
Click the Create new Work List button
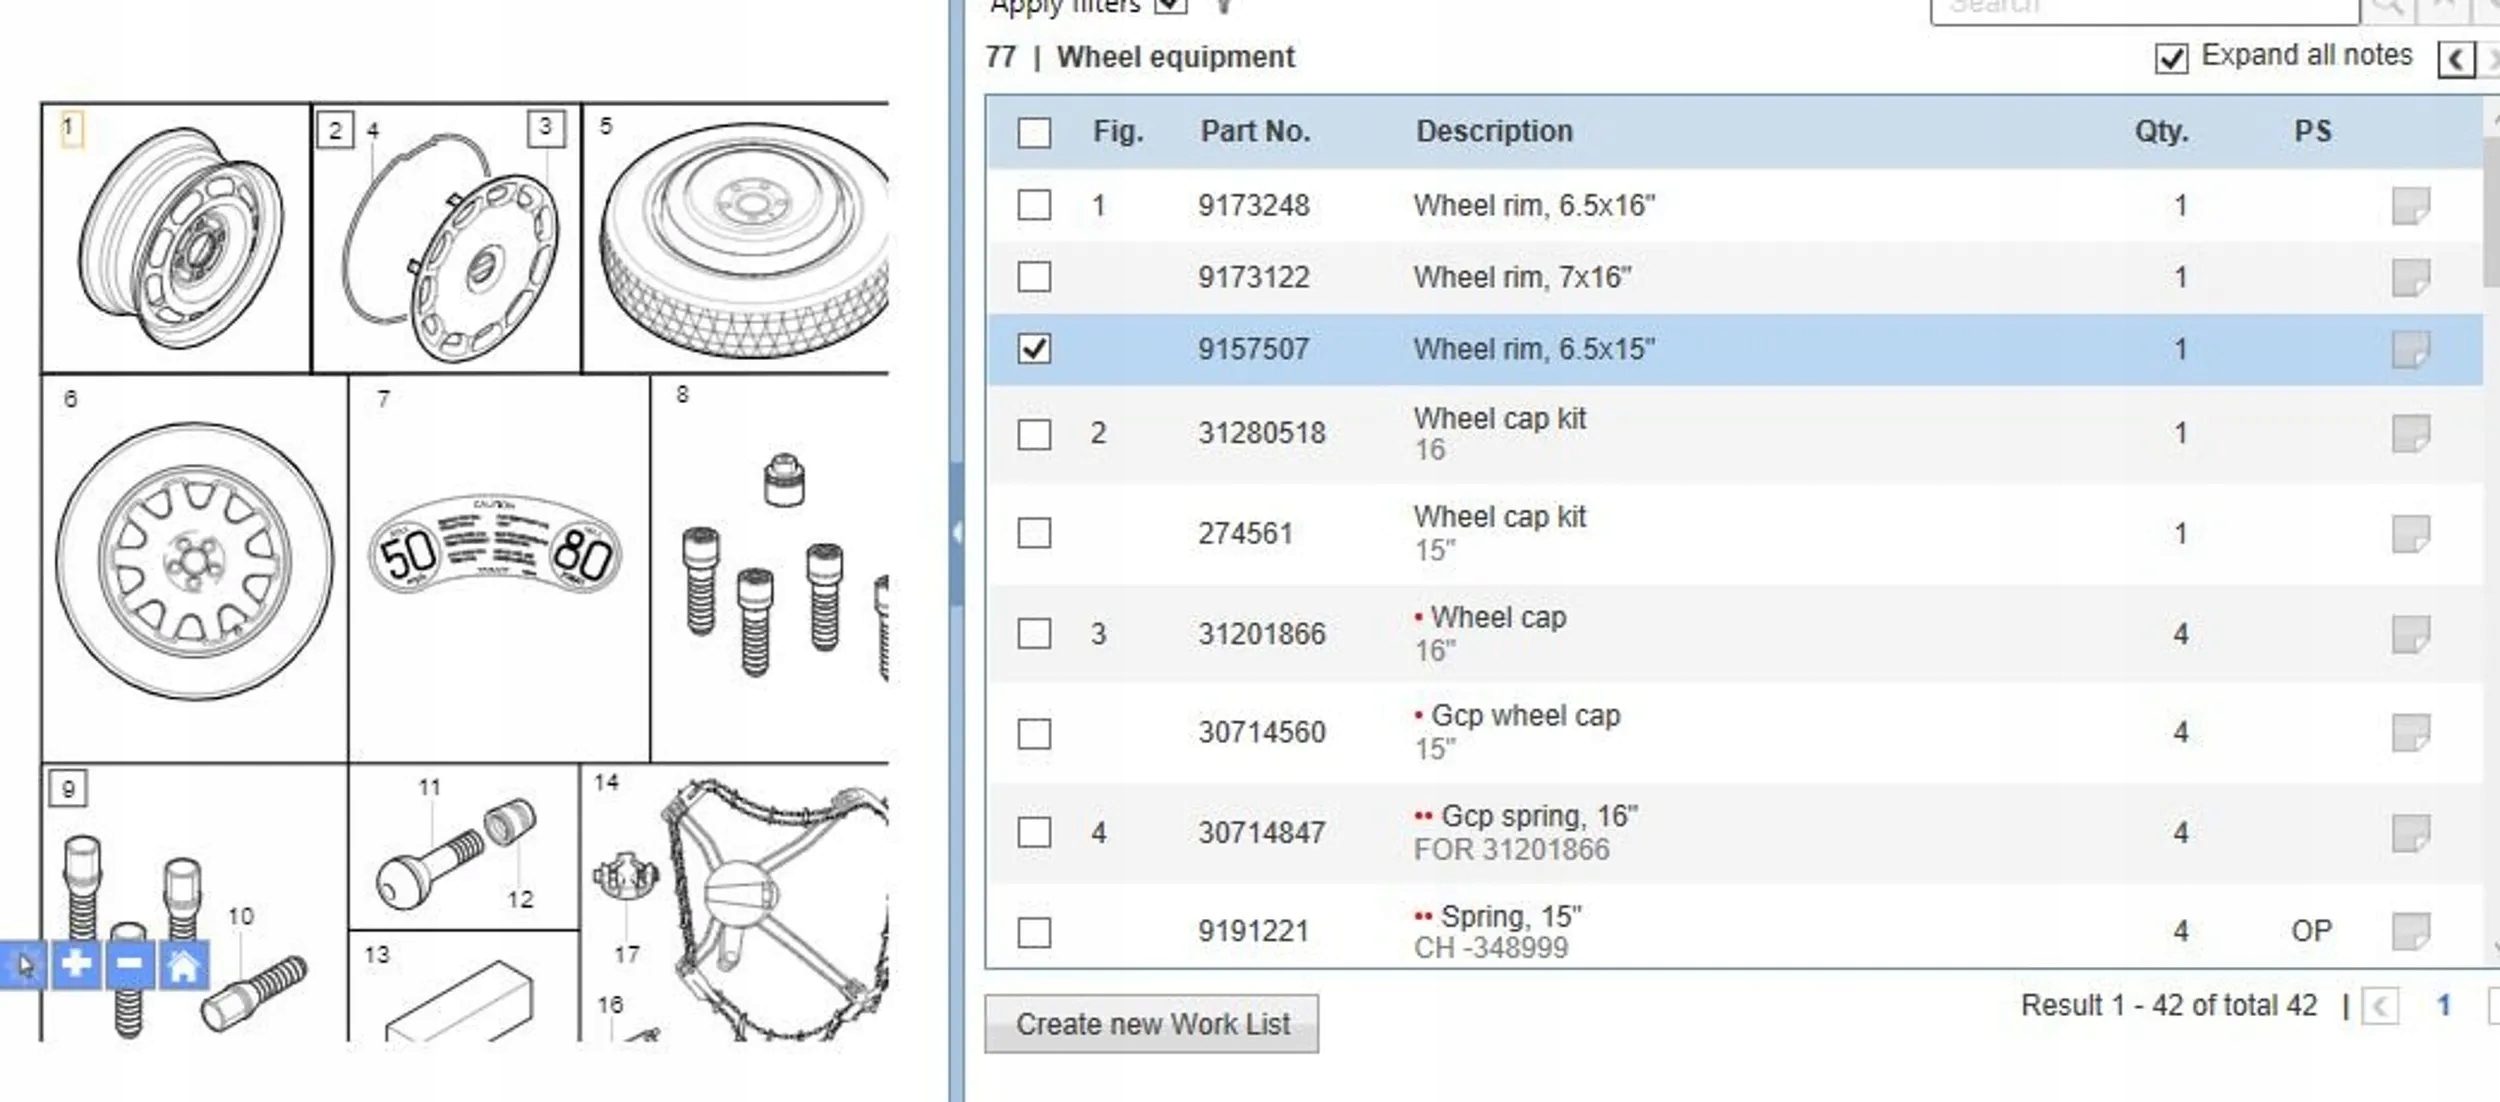pyautogui.click(x=1151, y=1024)
